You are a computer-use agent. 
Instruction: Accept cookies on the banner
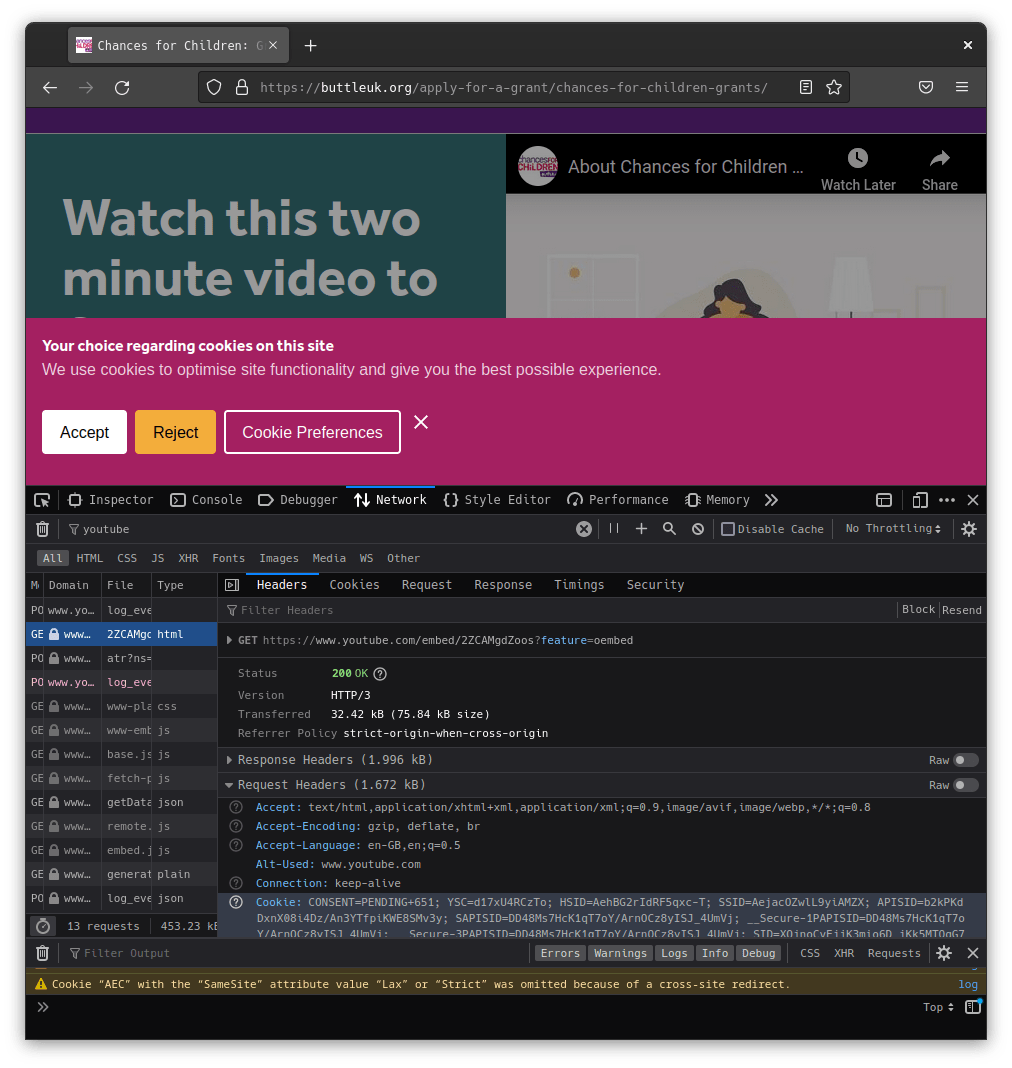click(84, 433)
